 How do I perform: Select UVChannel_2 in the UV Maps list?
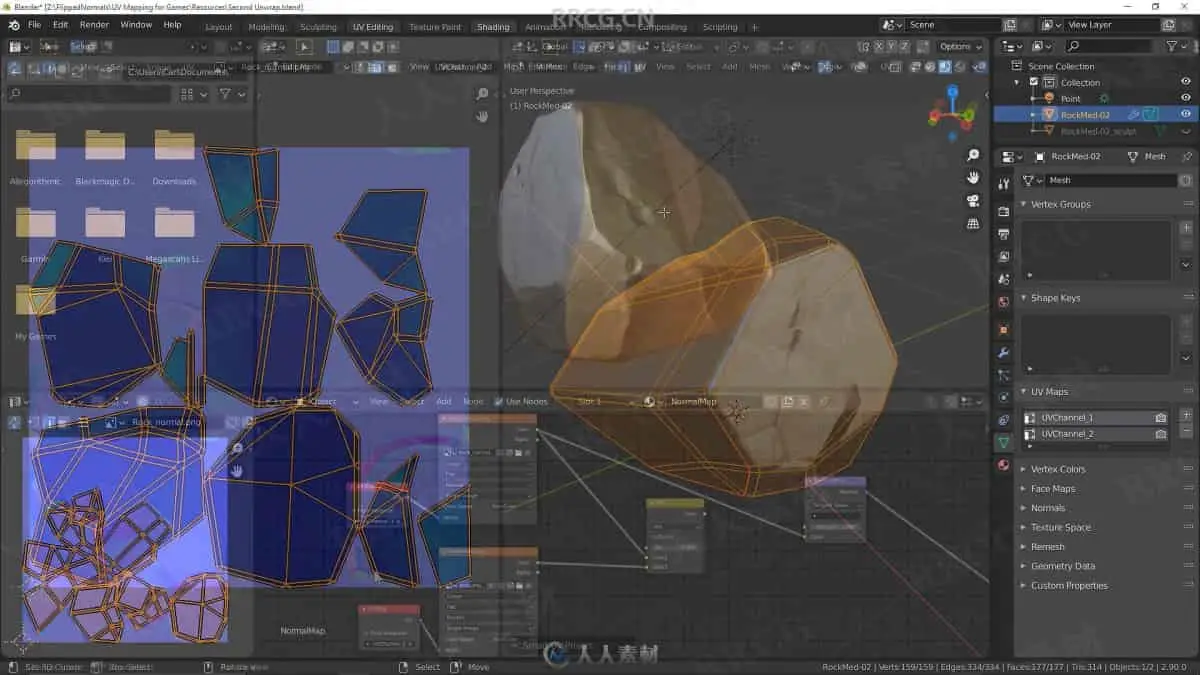1067,434
